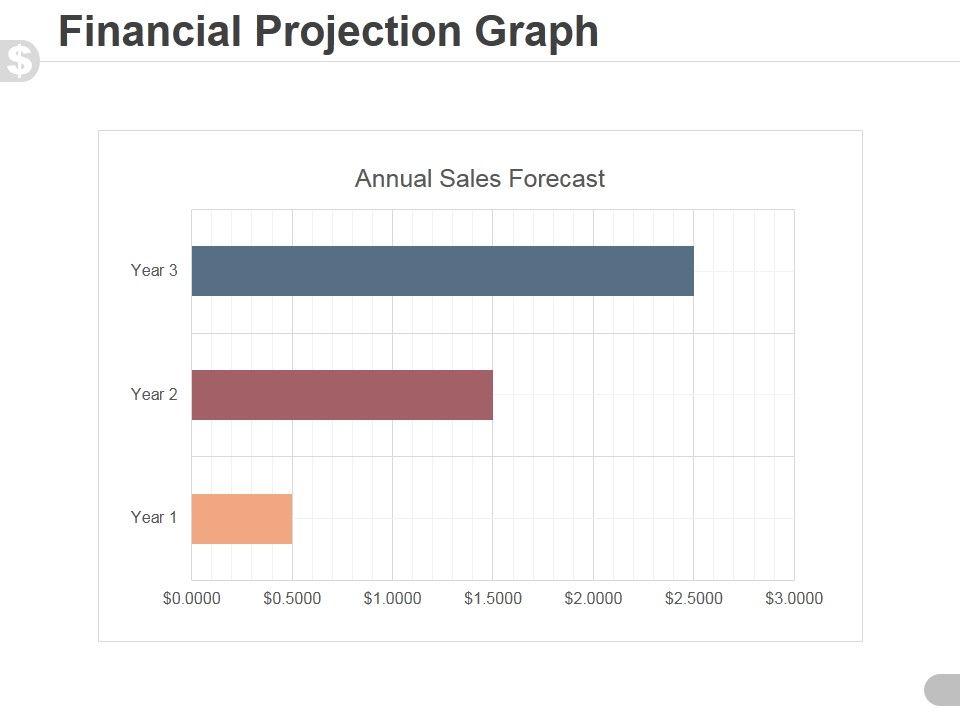Select the $1.0000 axis value

[x=392, y=599]
